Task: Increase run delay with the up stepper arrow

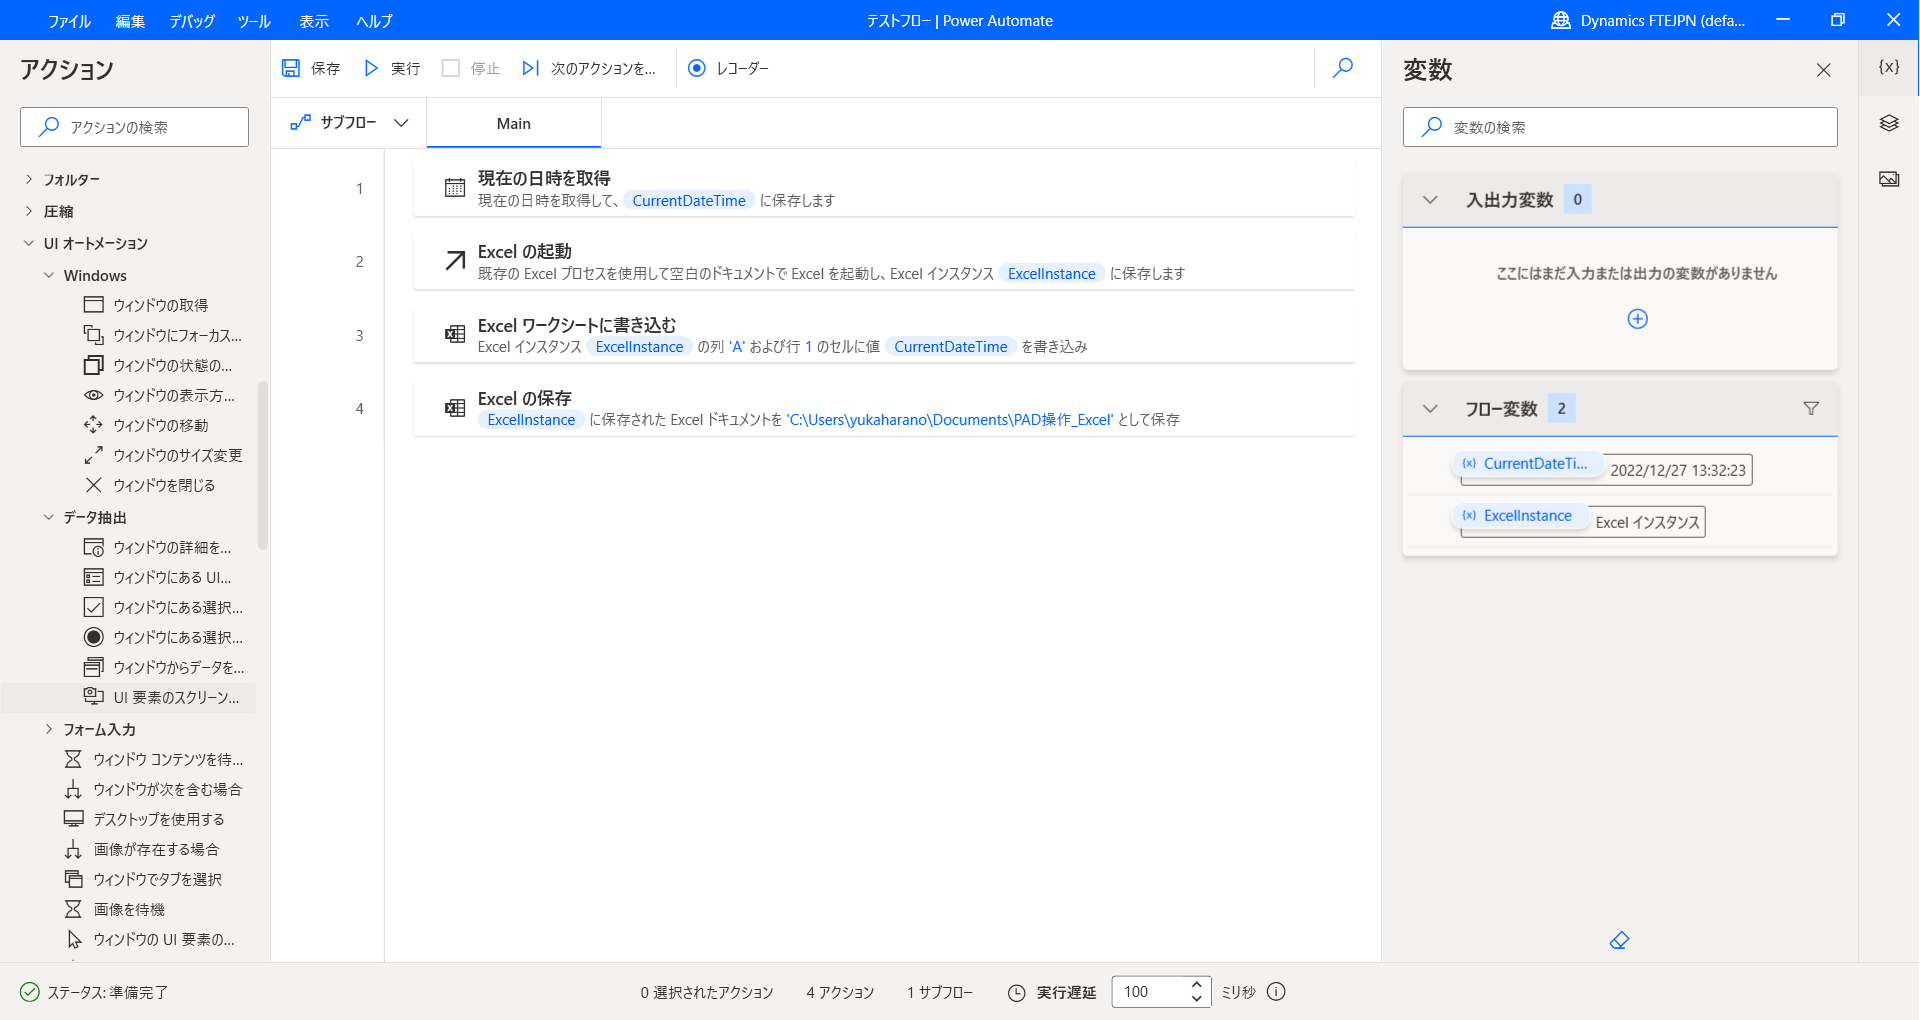Action: pyautogui.click(x=1196, y=984)
